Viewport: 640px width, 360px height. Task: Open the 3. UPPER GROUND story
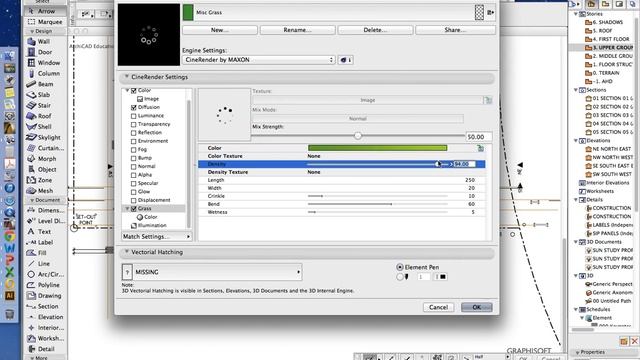pyautogui.click(x=609, y=47)
